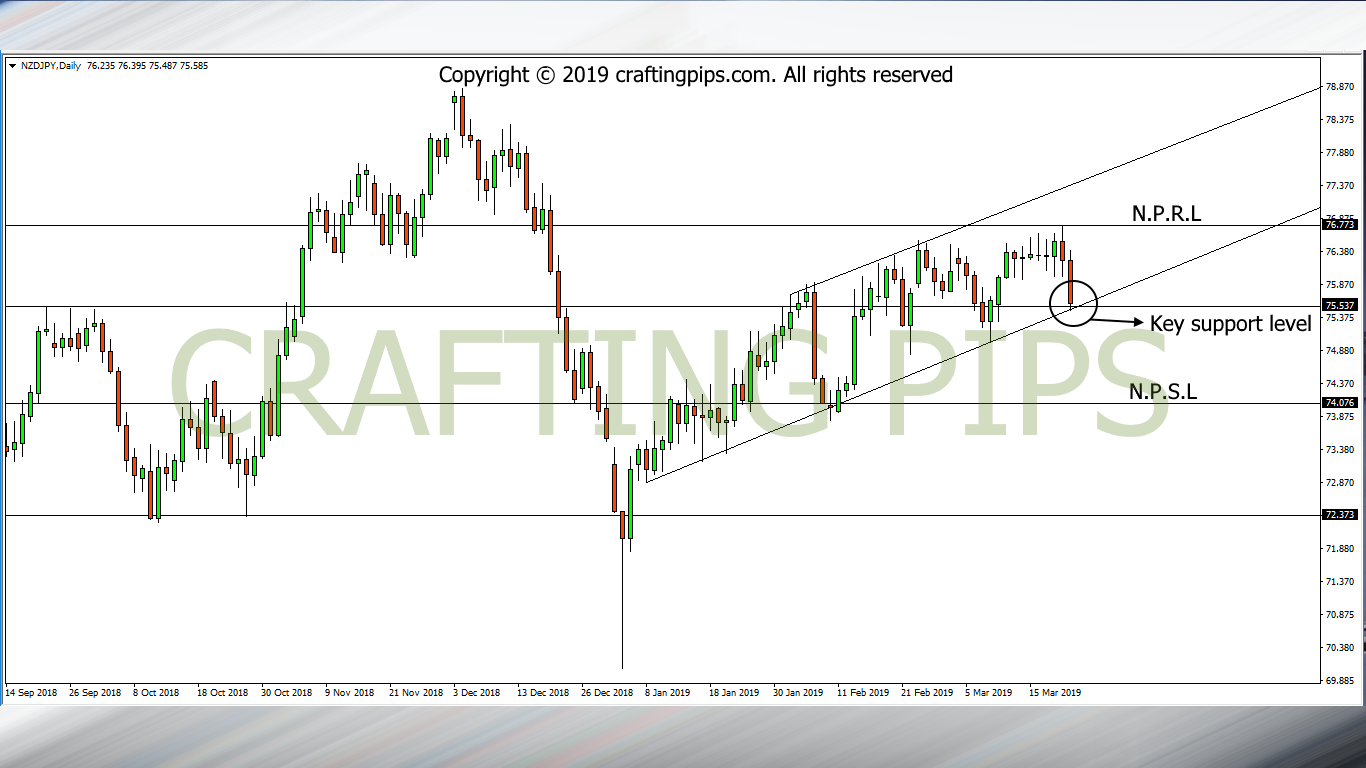Select the N.P.R.L text label
This screenshot has height=768, width=1366.
point(1166,213)
